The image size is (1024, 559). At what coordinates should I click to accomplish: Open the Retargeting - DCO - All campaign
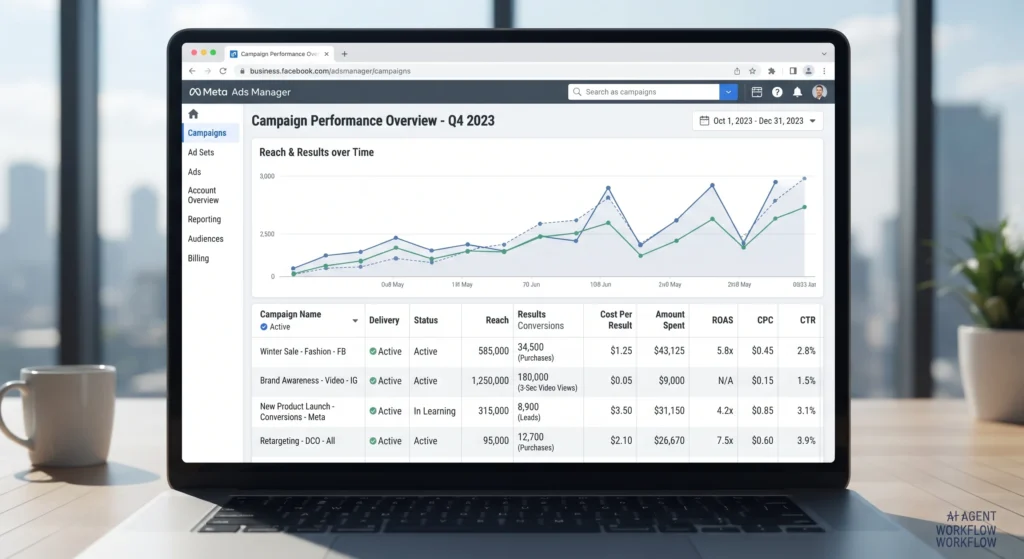pyautogui.click(x=298, y=441)
